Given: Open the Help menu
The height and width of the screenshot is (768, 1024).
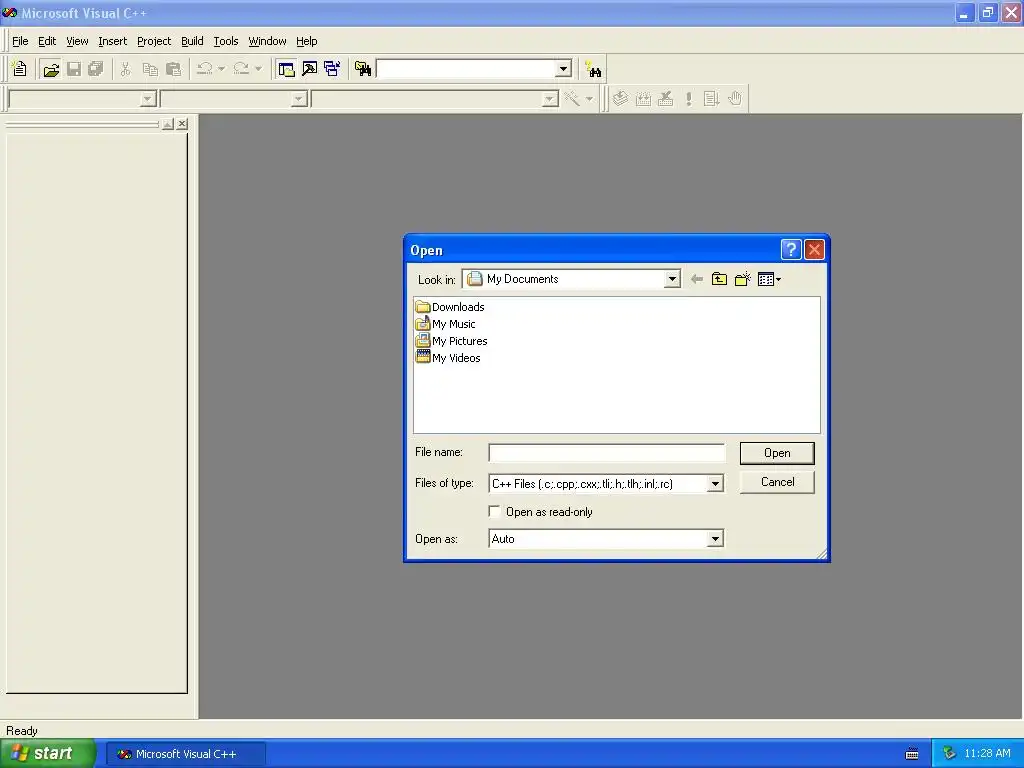Looking at the screenshot, I should 306,41.
